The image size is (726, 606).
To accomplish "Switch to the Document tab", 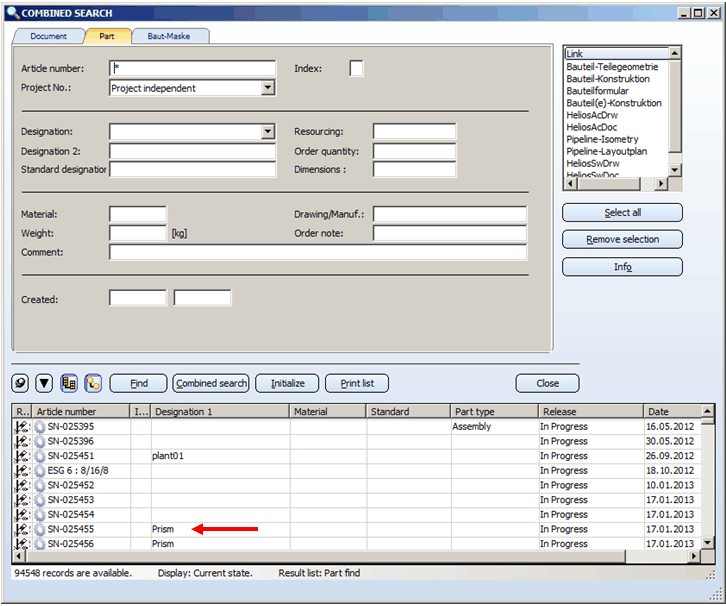I will coord(48,36).
